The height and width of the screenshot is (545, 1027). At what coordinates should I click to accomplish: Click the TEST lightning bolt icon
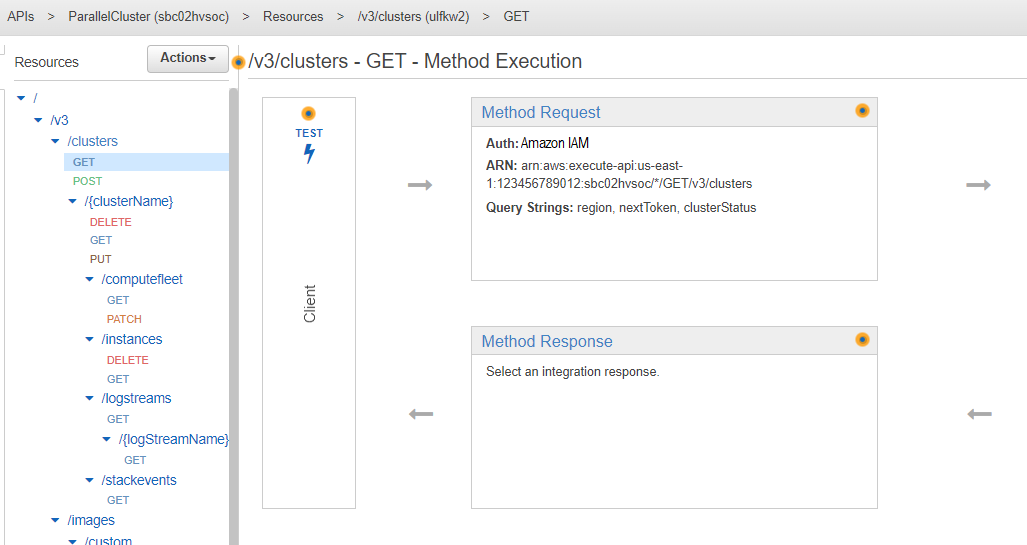coord(309,154)
